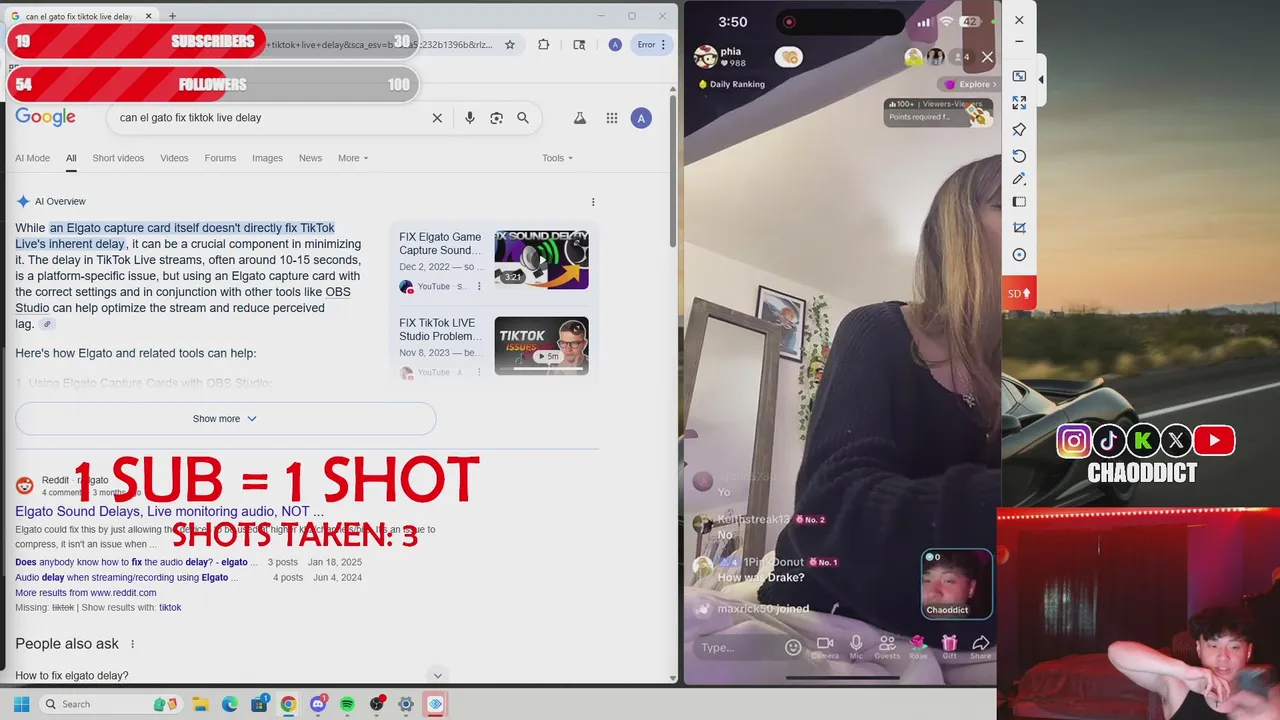This screenshot has height=720, width=1280.
Task: Clear the Google search box text
Action: [x=437, y=118]
